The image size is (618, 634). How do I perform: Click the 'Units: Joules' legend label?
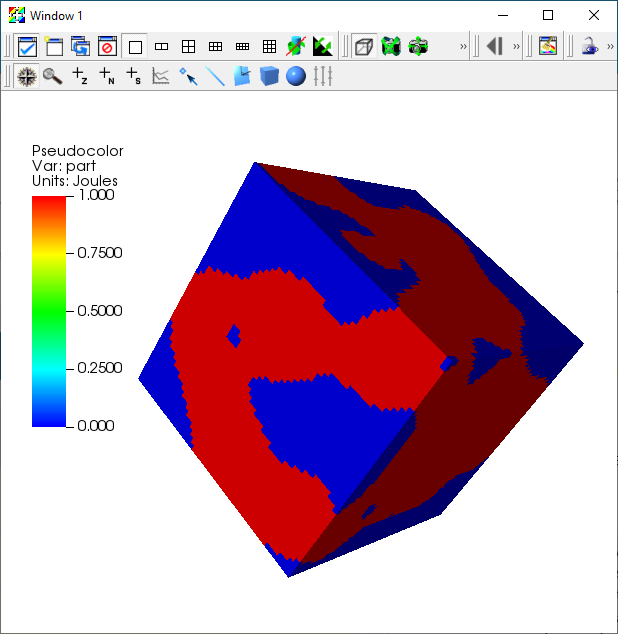75,181
